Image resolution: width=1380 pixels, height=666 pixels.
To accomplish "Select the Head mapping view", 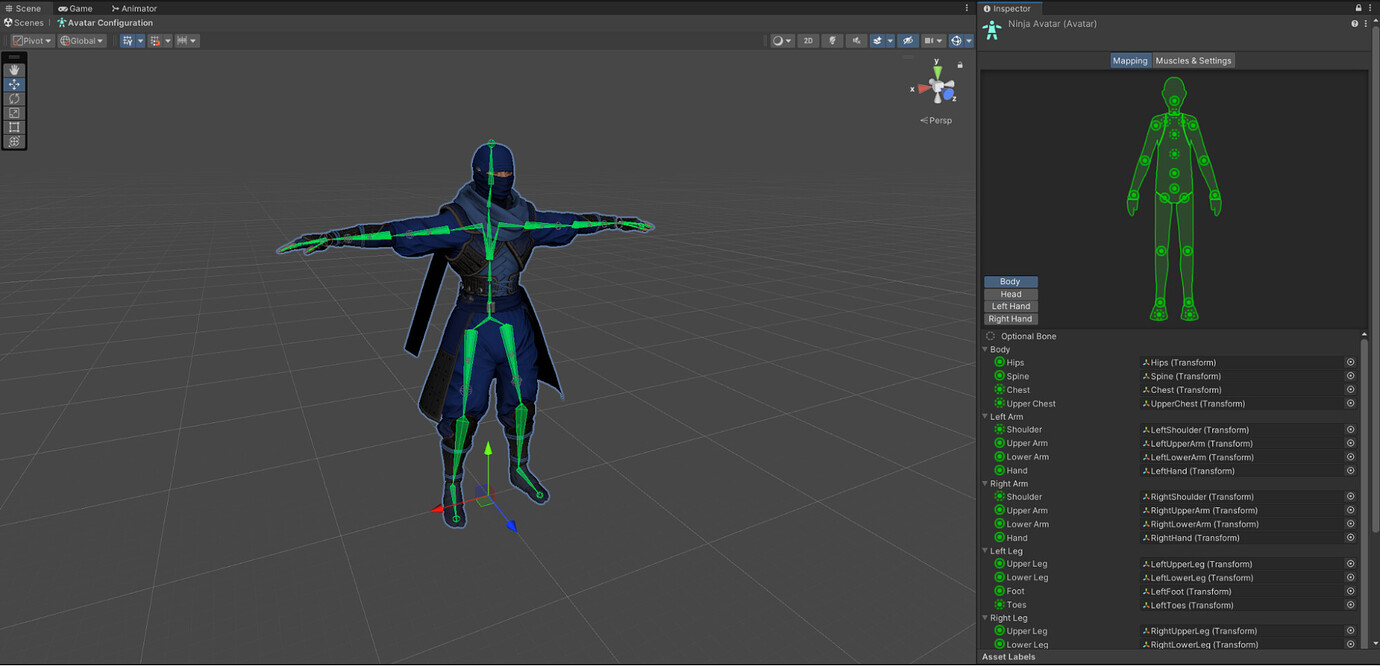I will [1010, 294].
